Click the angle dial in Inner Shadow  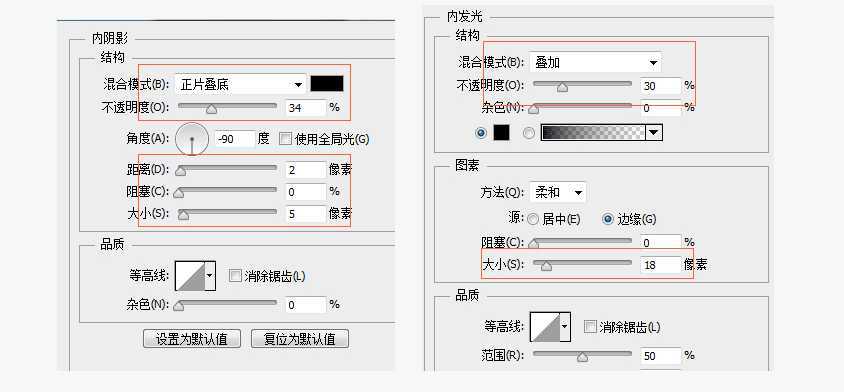point(192,139)
